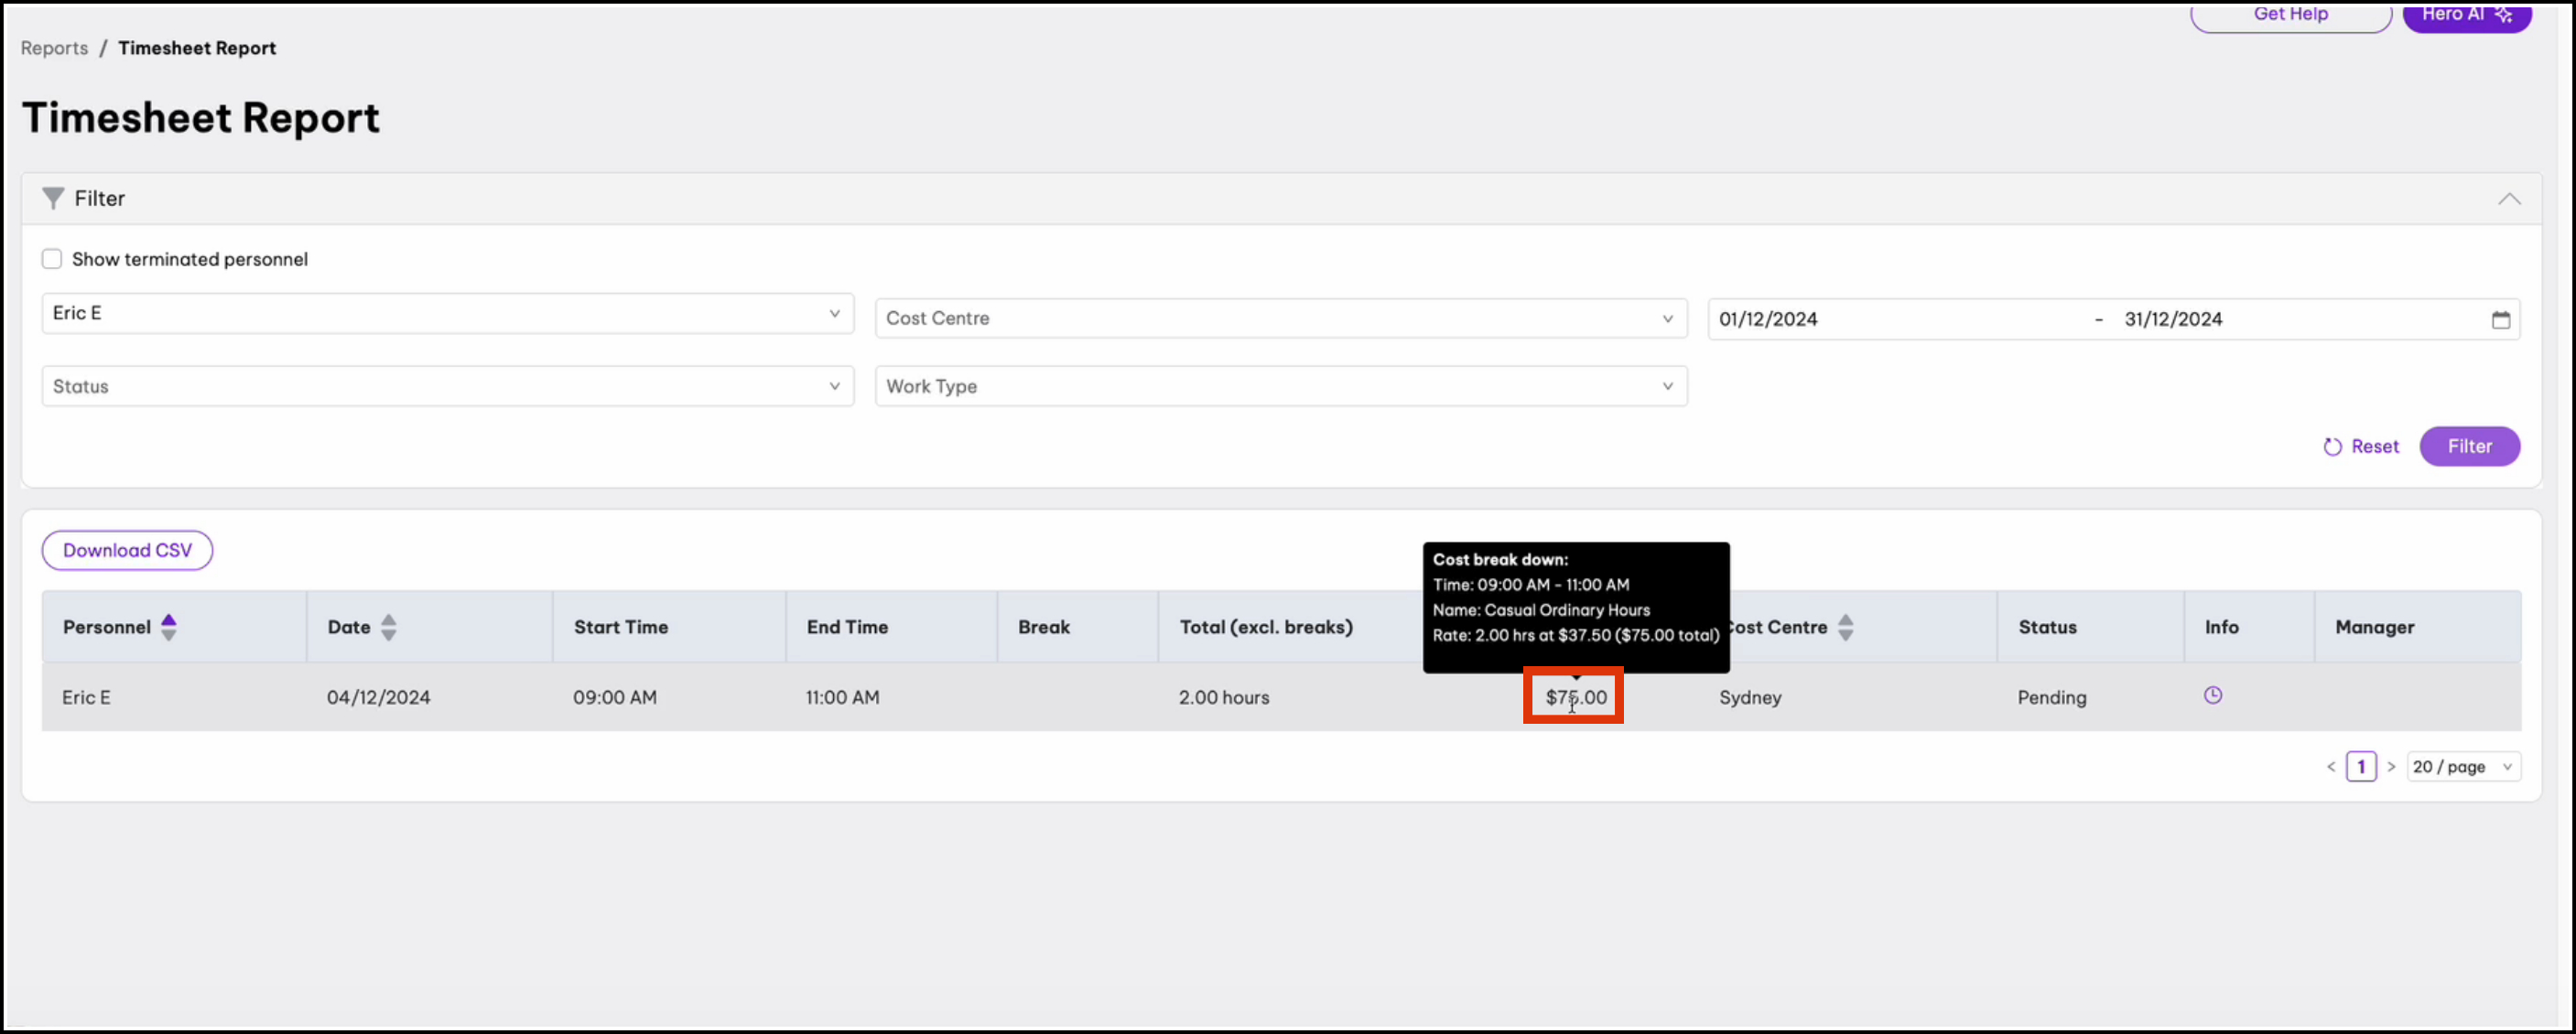This screenshot has height=1034, width=2576.
Task: Click the Download CSV button
Action: click(x=127, y=550)
